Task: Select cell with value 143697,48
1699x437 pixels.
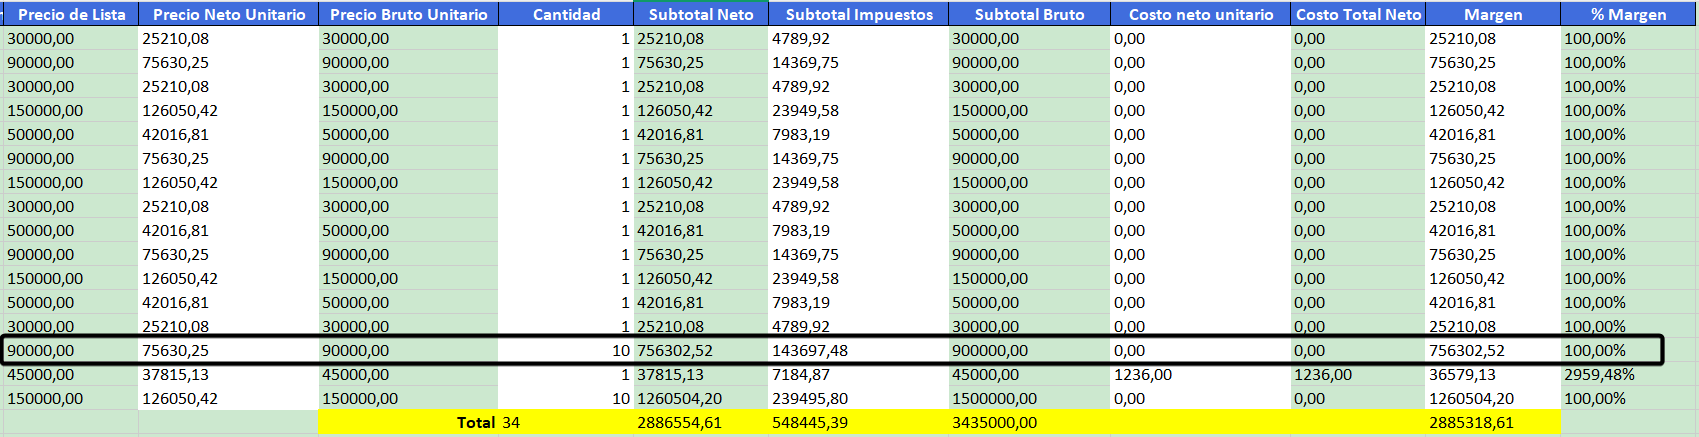Action: pos(859,351)
